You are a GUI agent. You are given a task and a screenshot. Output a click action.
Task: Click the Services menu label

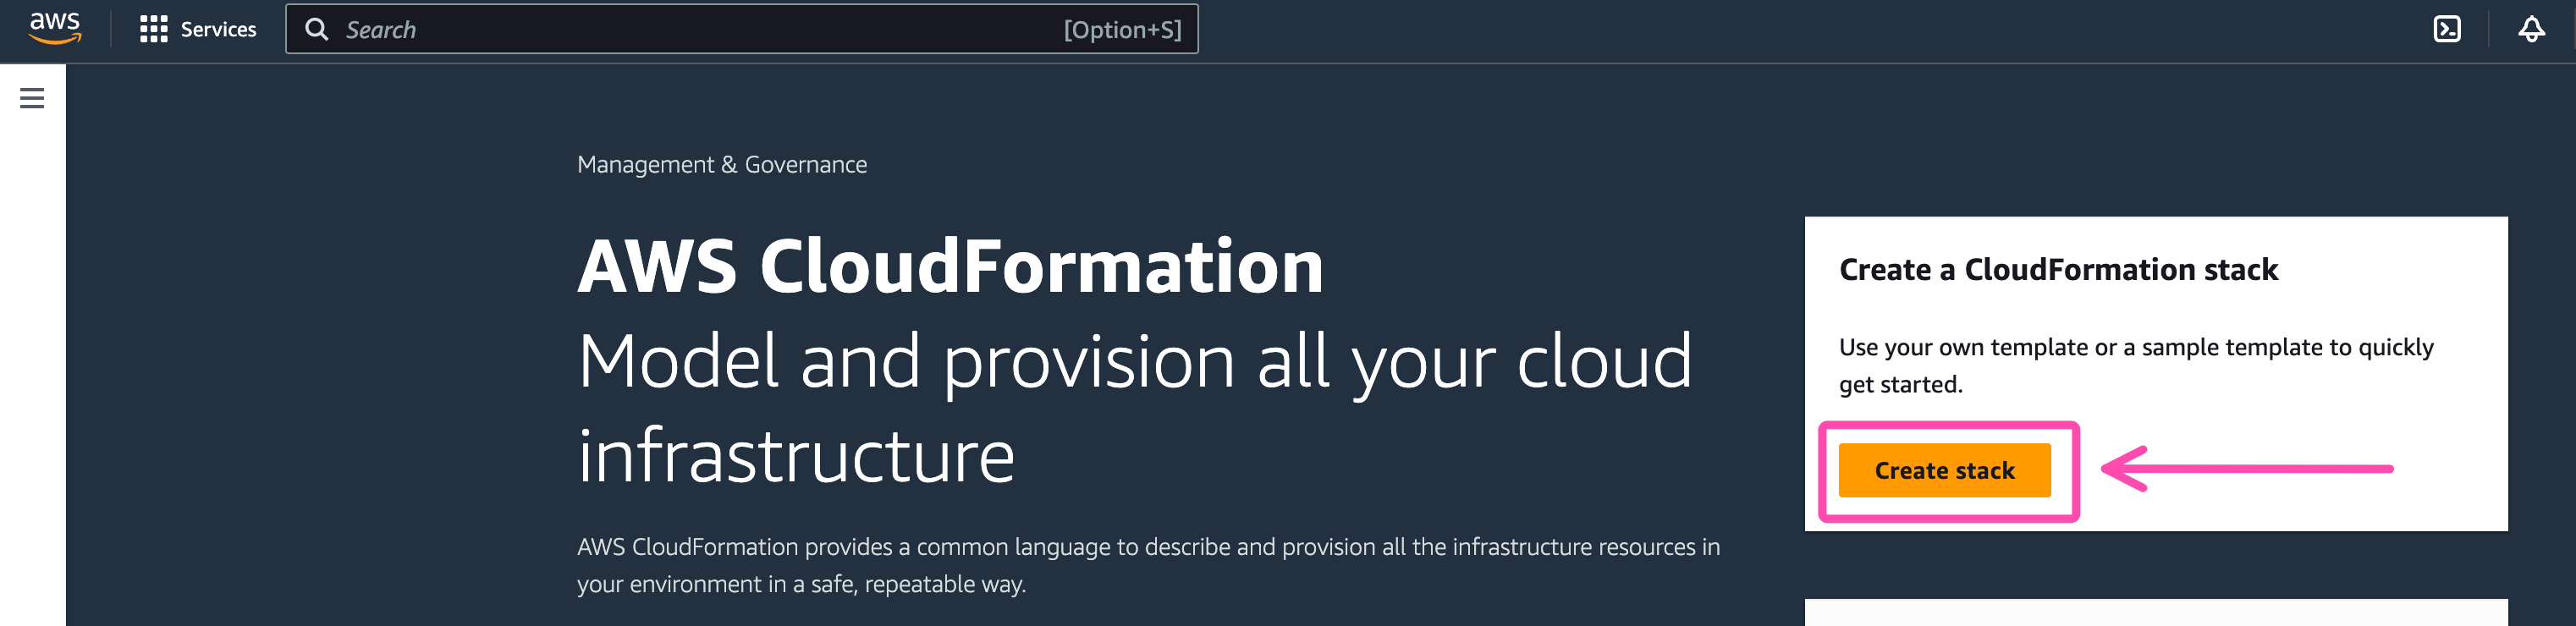(x=218, y=29)
